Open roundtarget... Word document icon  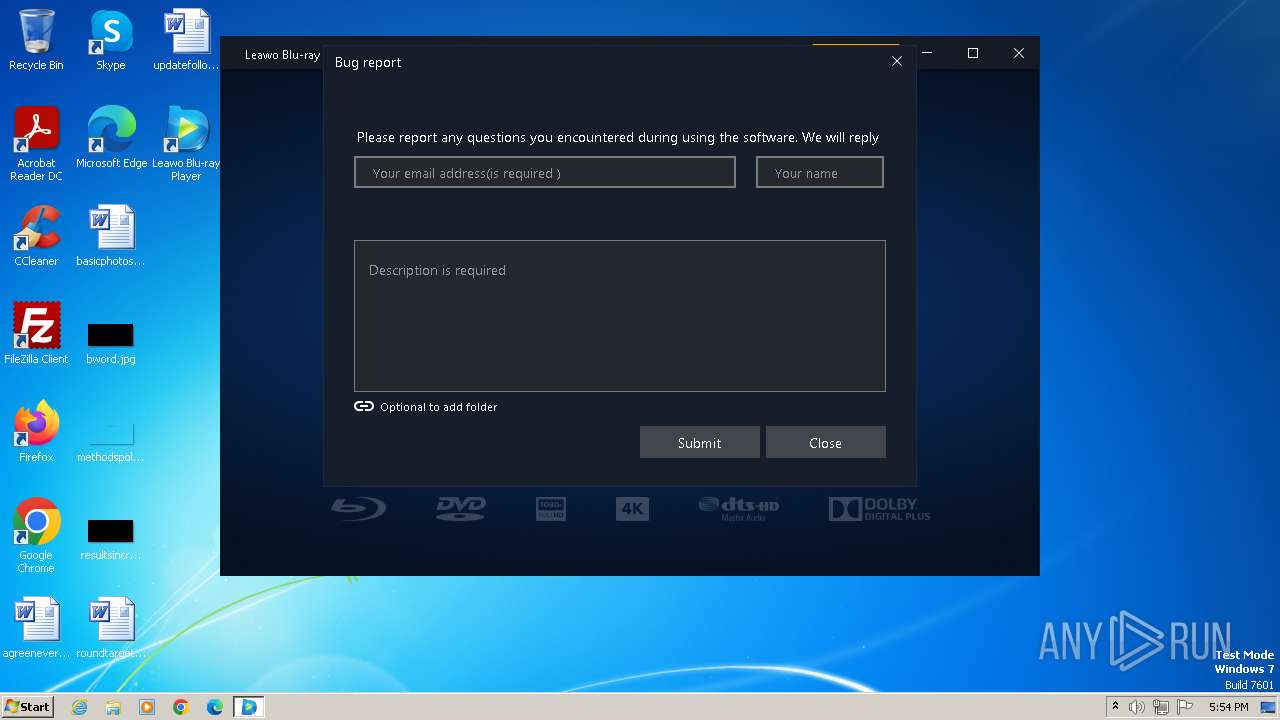point(111,628)
